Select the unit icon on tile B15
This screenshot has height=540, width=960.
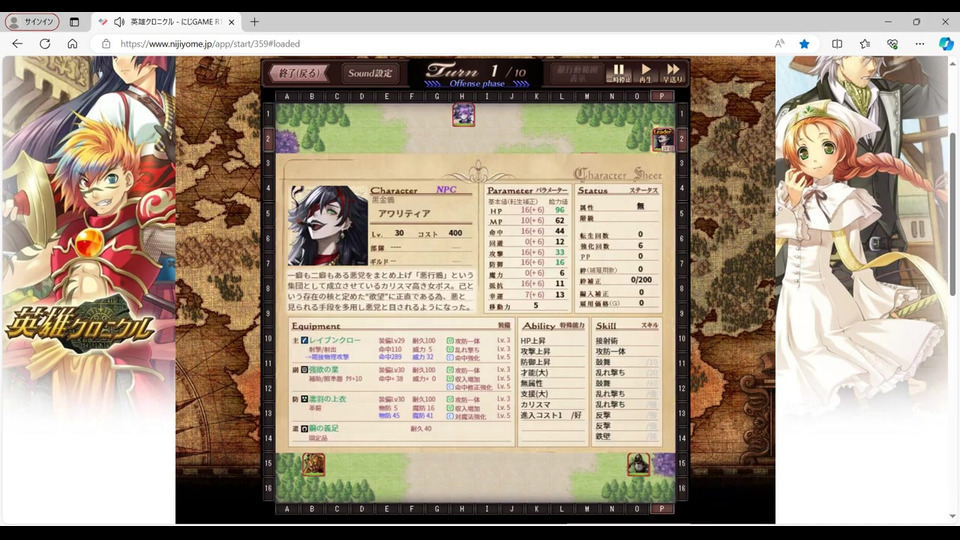tap(313, 464)
